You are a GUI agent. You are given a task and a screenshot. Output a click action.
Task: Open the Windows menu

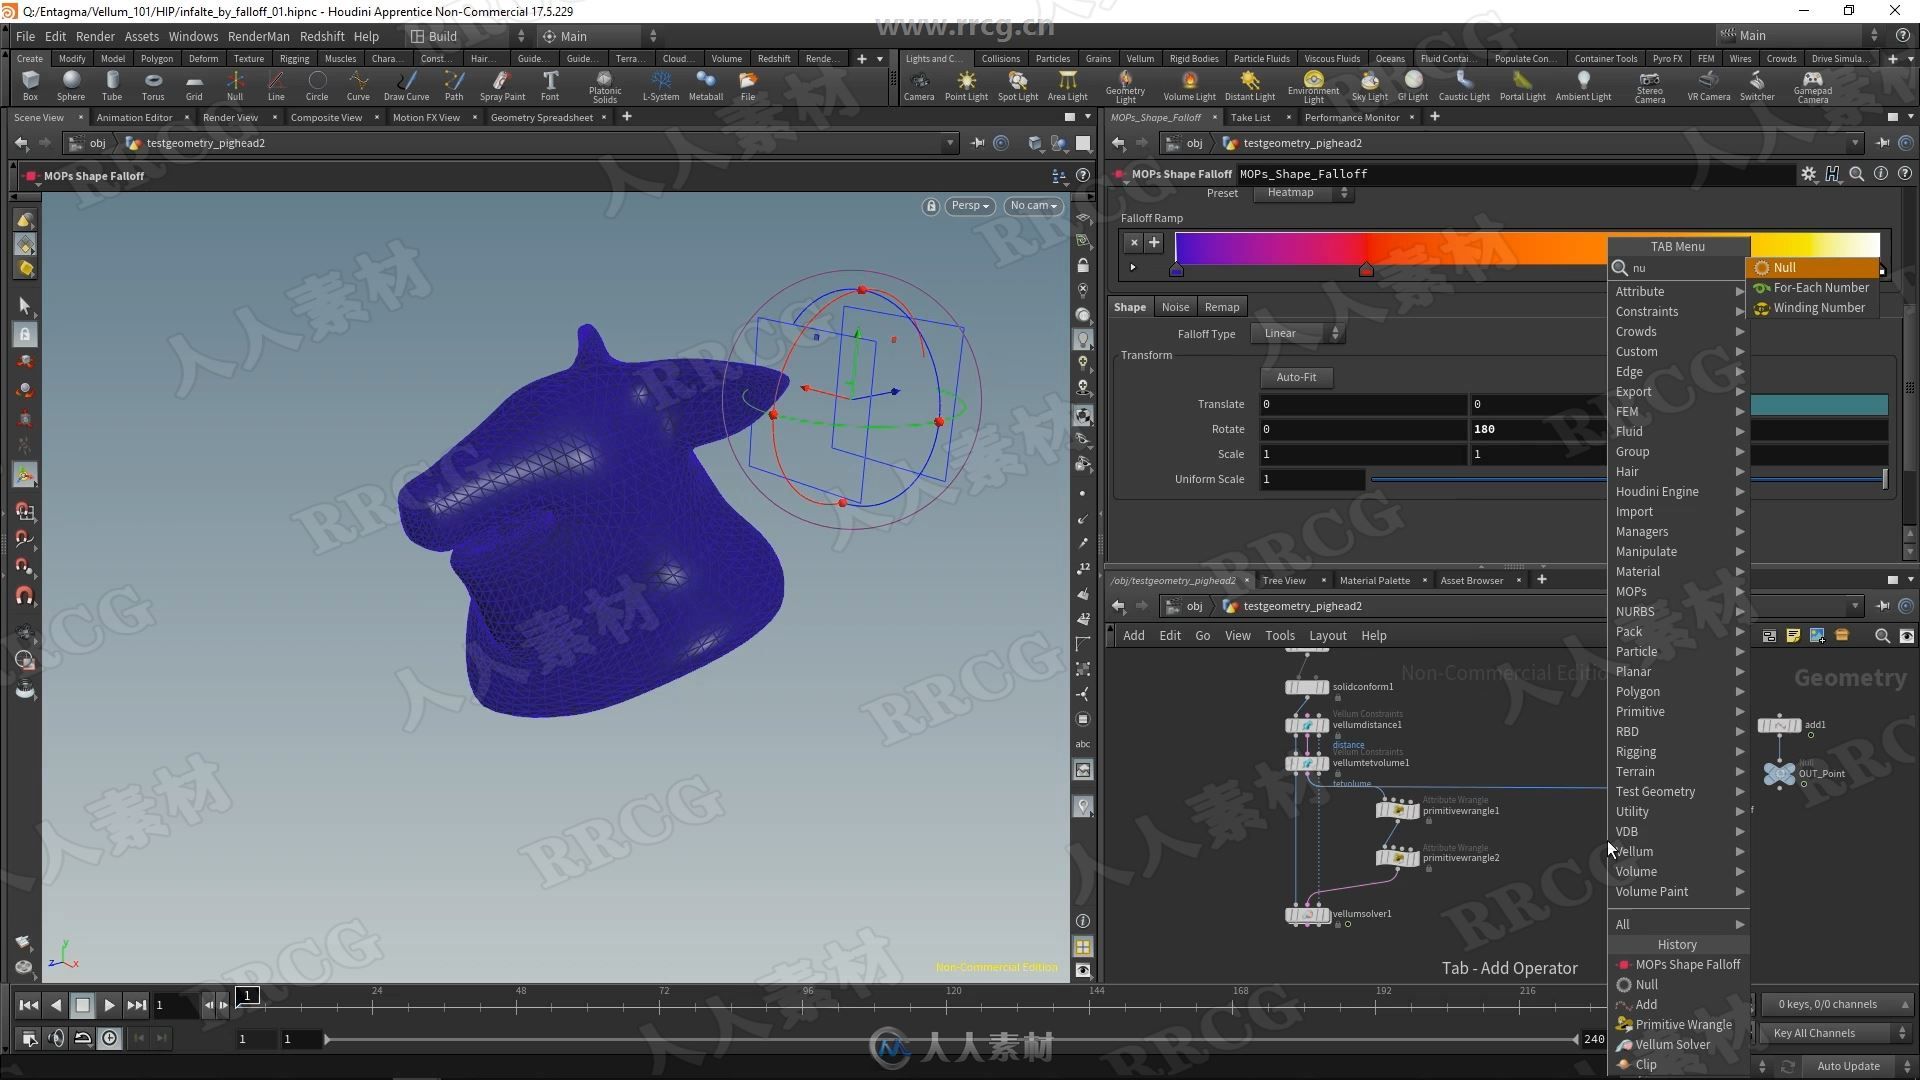pyautogui.click(x=193, y=36)
